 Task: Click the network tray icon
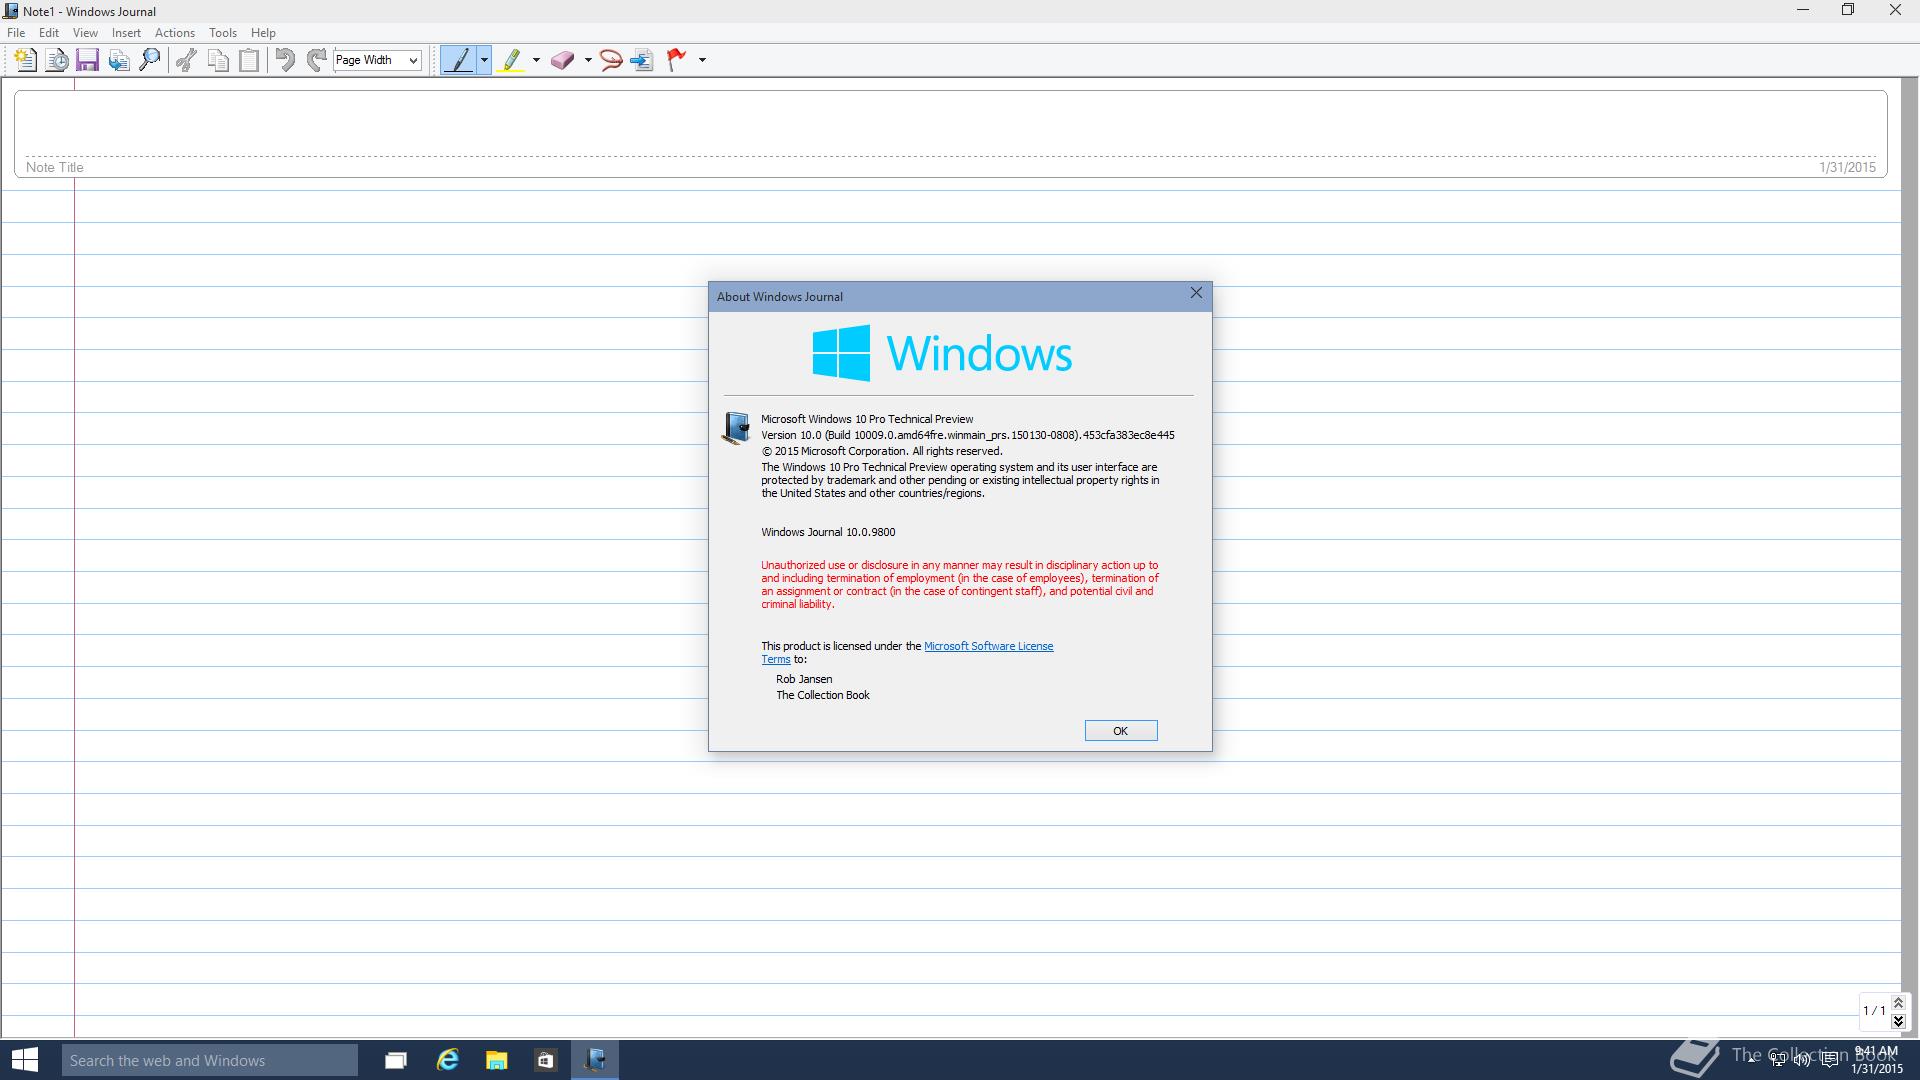1778,1060
